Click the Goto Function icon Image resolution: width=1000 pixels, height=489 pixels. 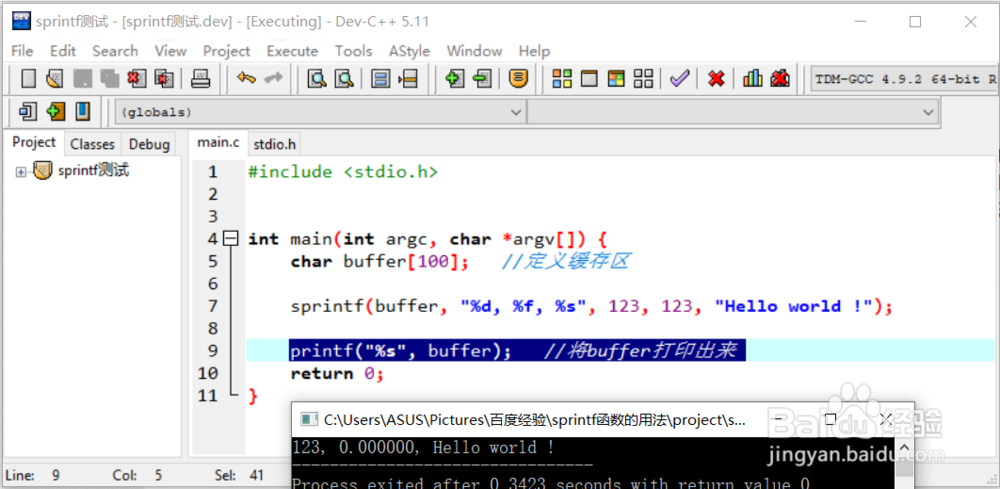(x=381, y=79)
